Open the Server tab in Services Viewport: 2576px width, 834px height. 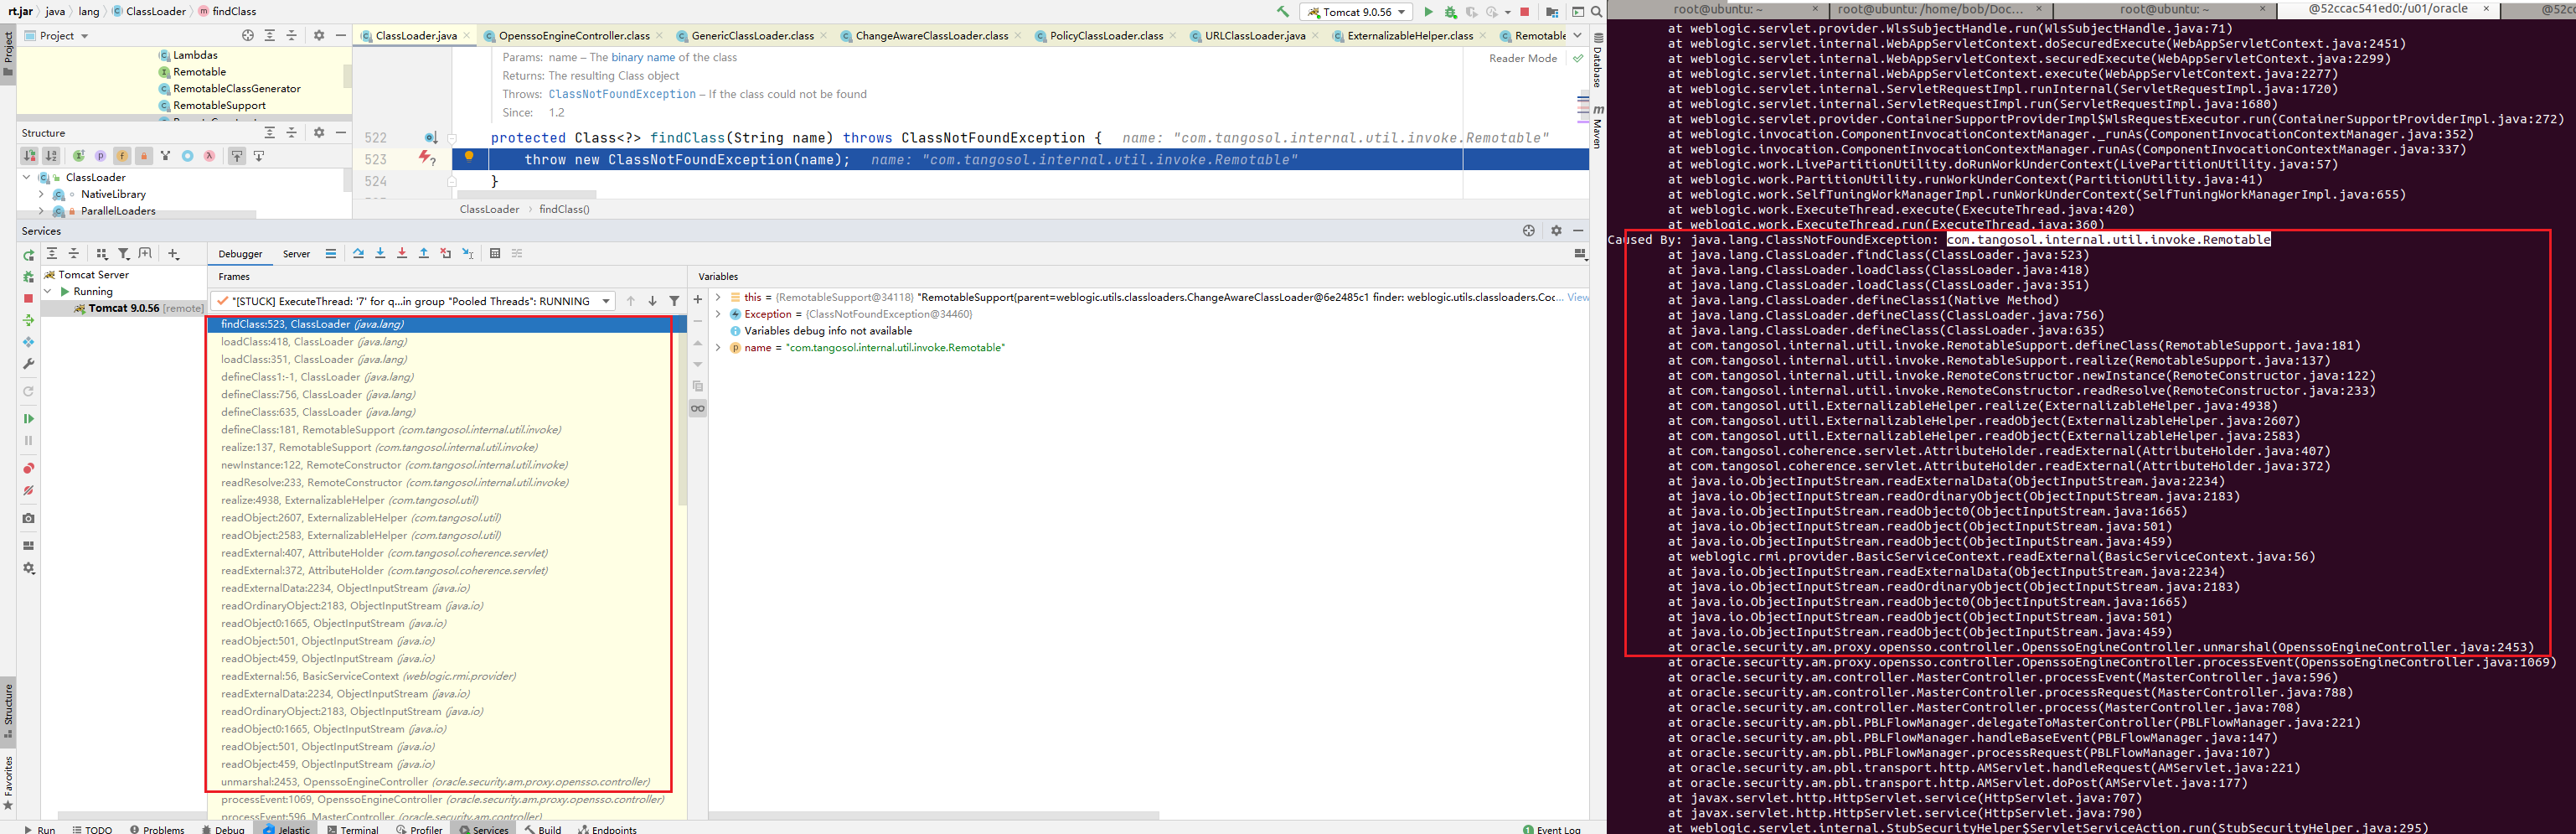coord(296,254)
